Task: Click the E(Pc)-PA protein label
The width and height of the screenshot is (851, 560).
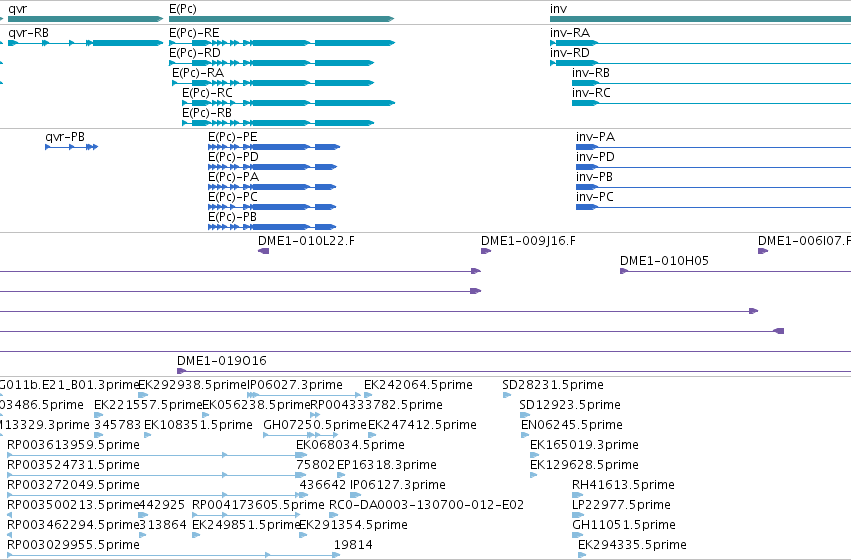Action: [233, 177]
